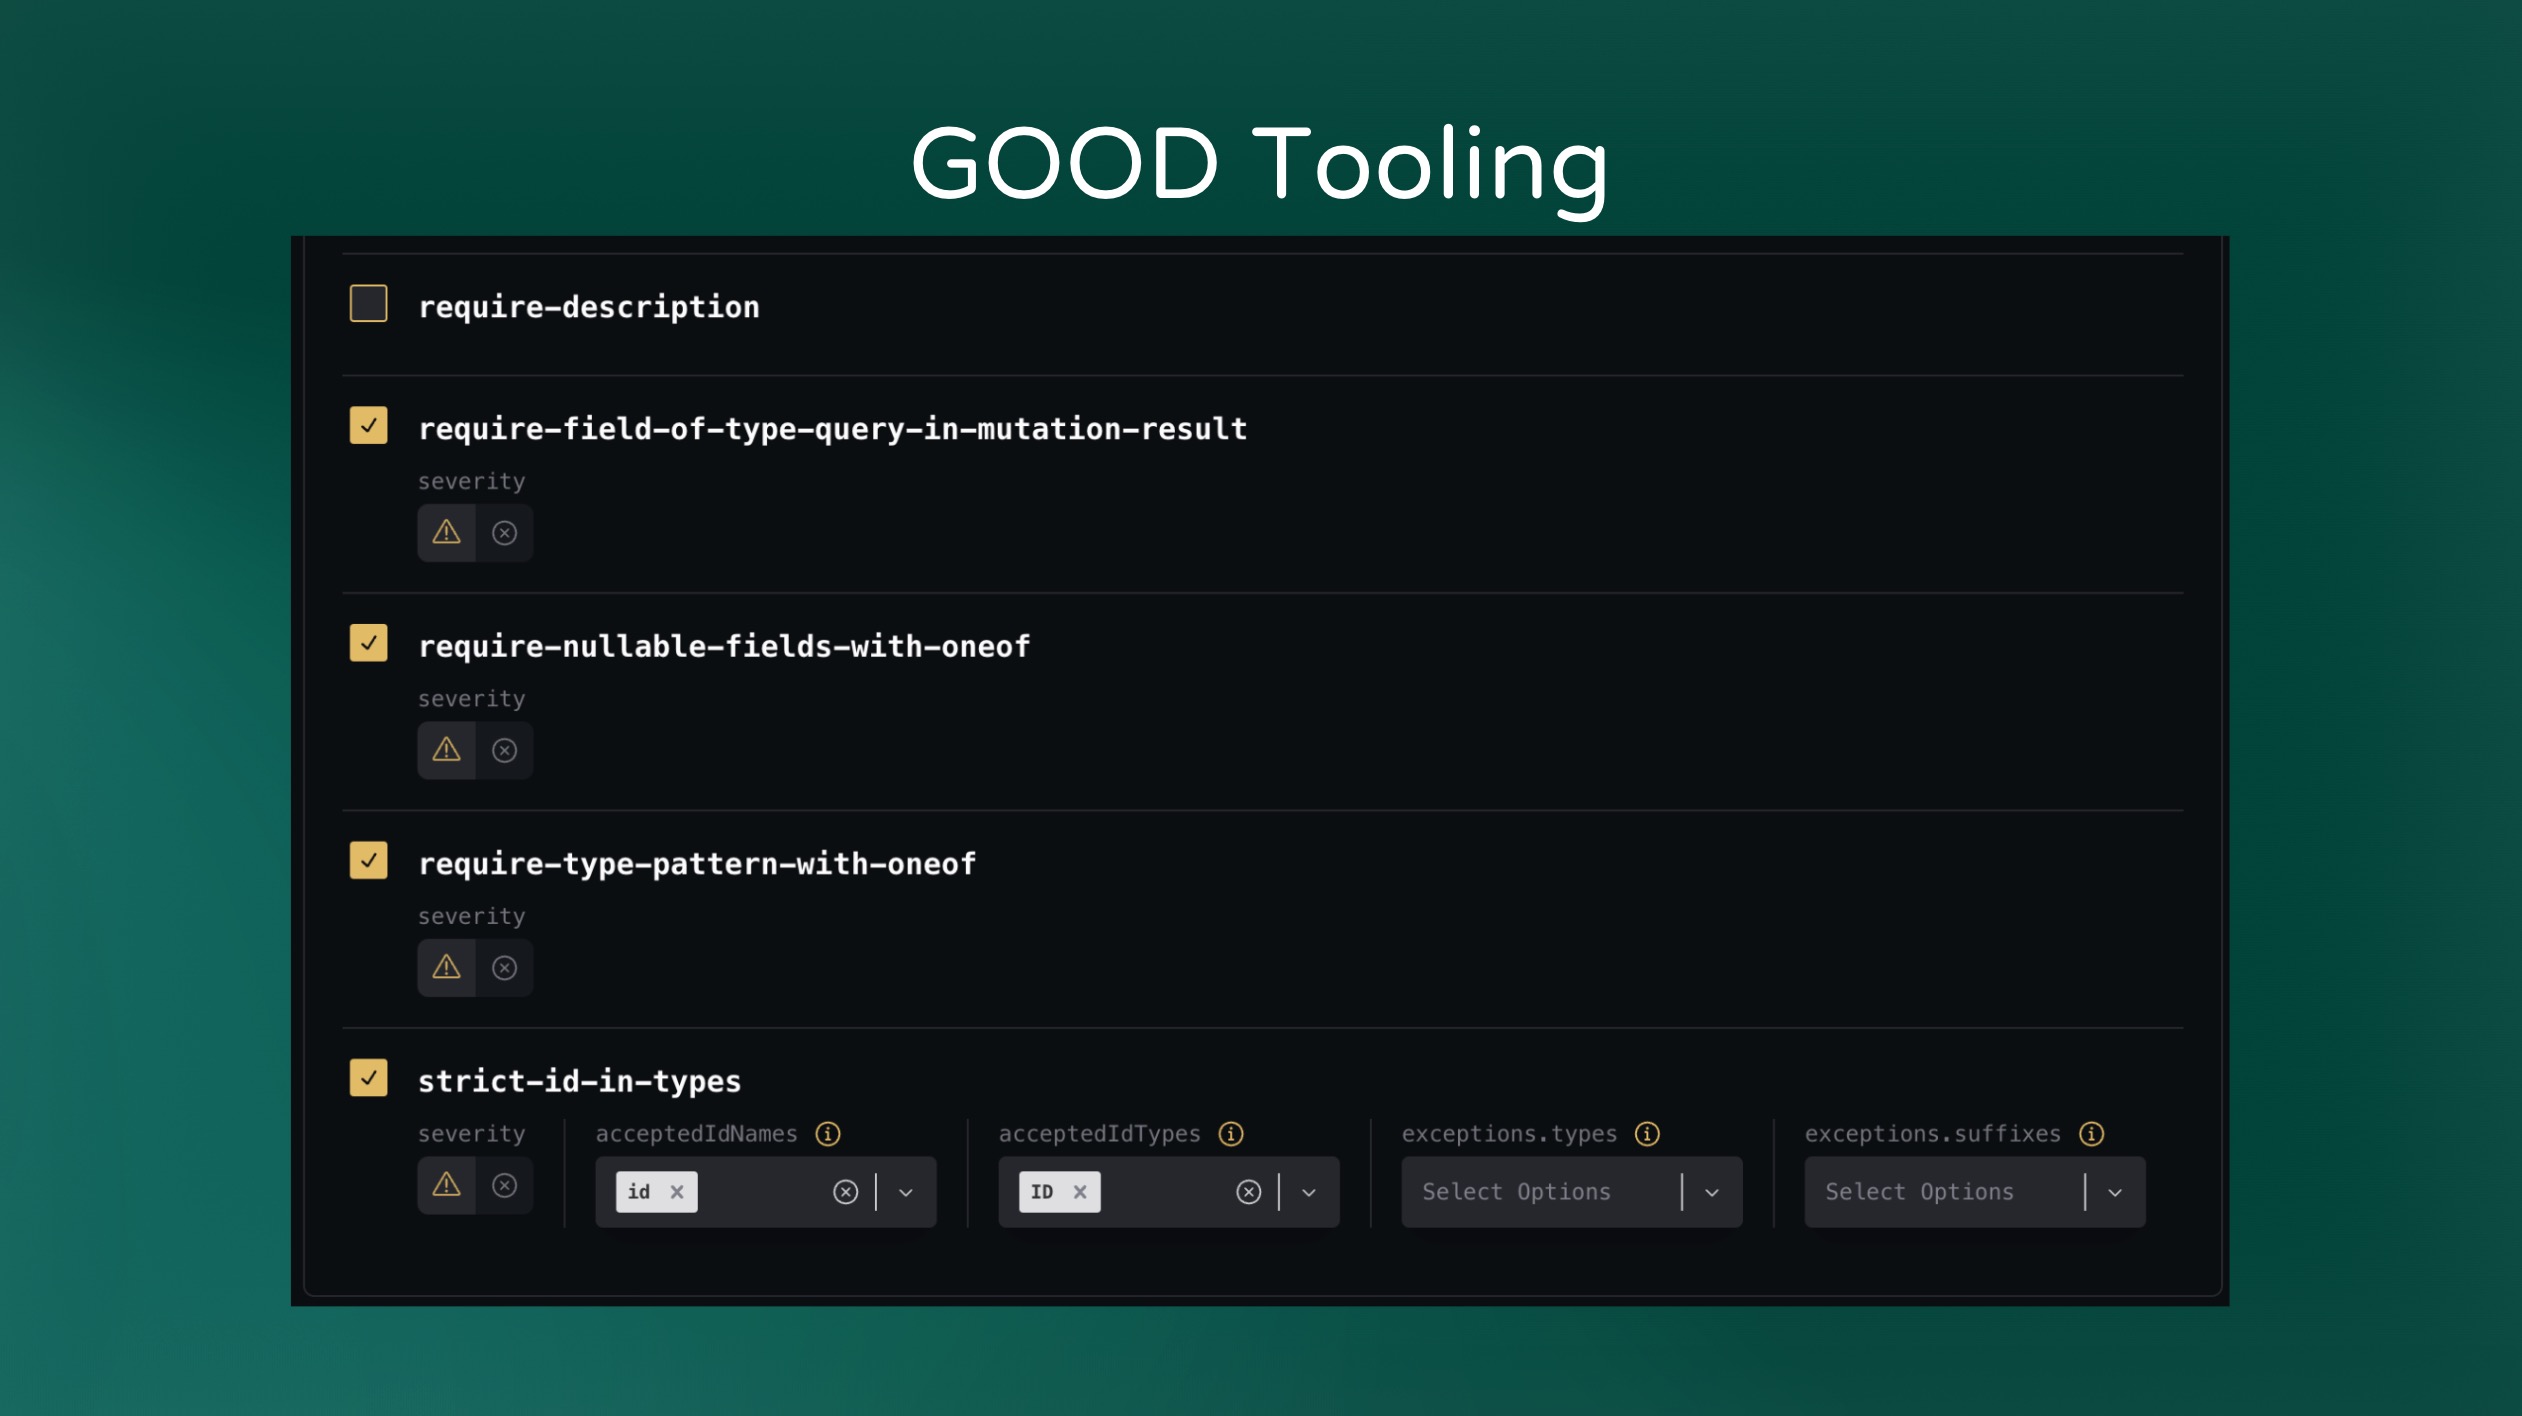2522x1416 pixels.
Task: Remove the 'id' tag from acceptedIdNames
Action: click(x=677, y=1192)
